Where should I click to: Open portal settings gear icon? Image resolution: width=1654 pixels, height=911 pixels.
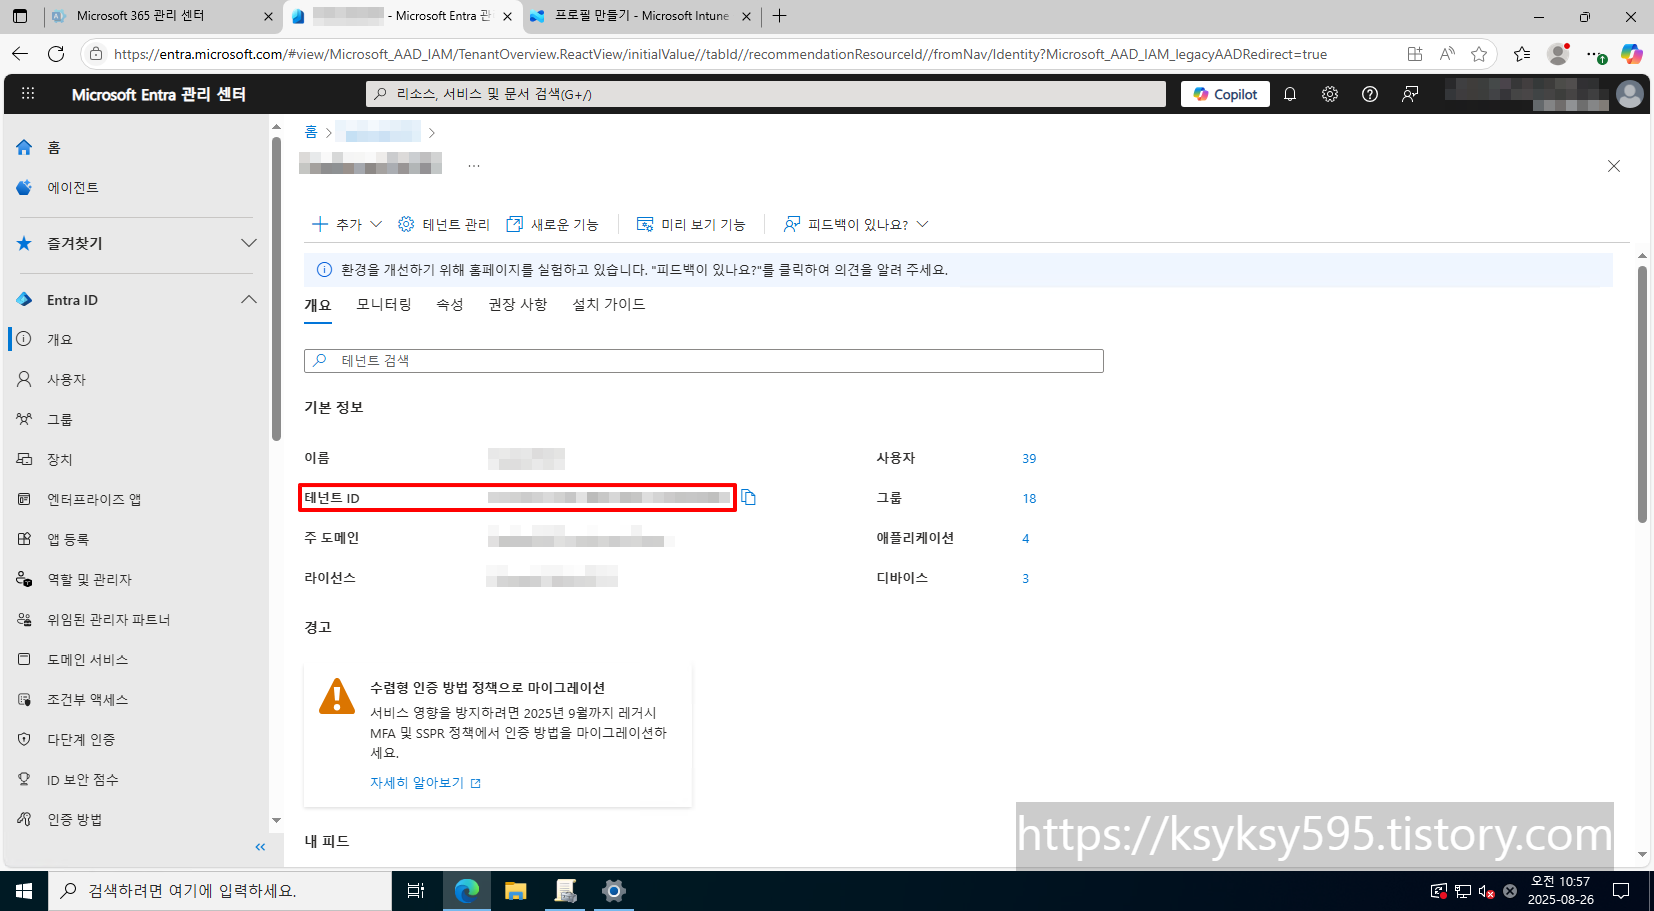[1330, 94]
